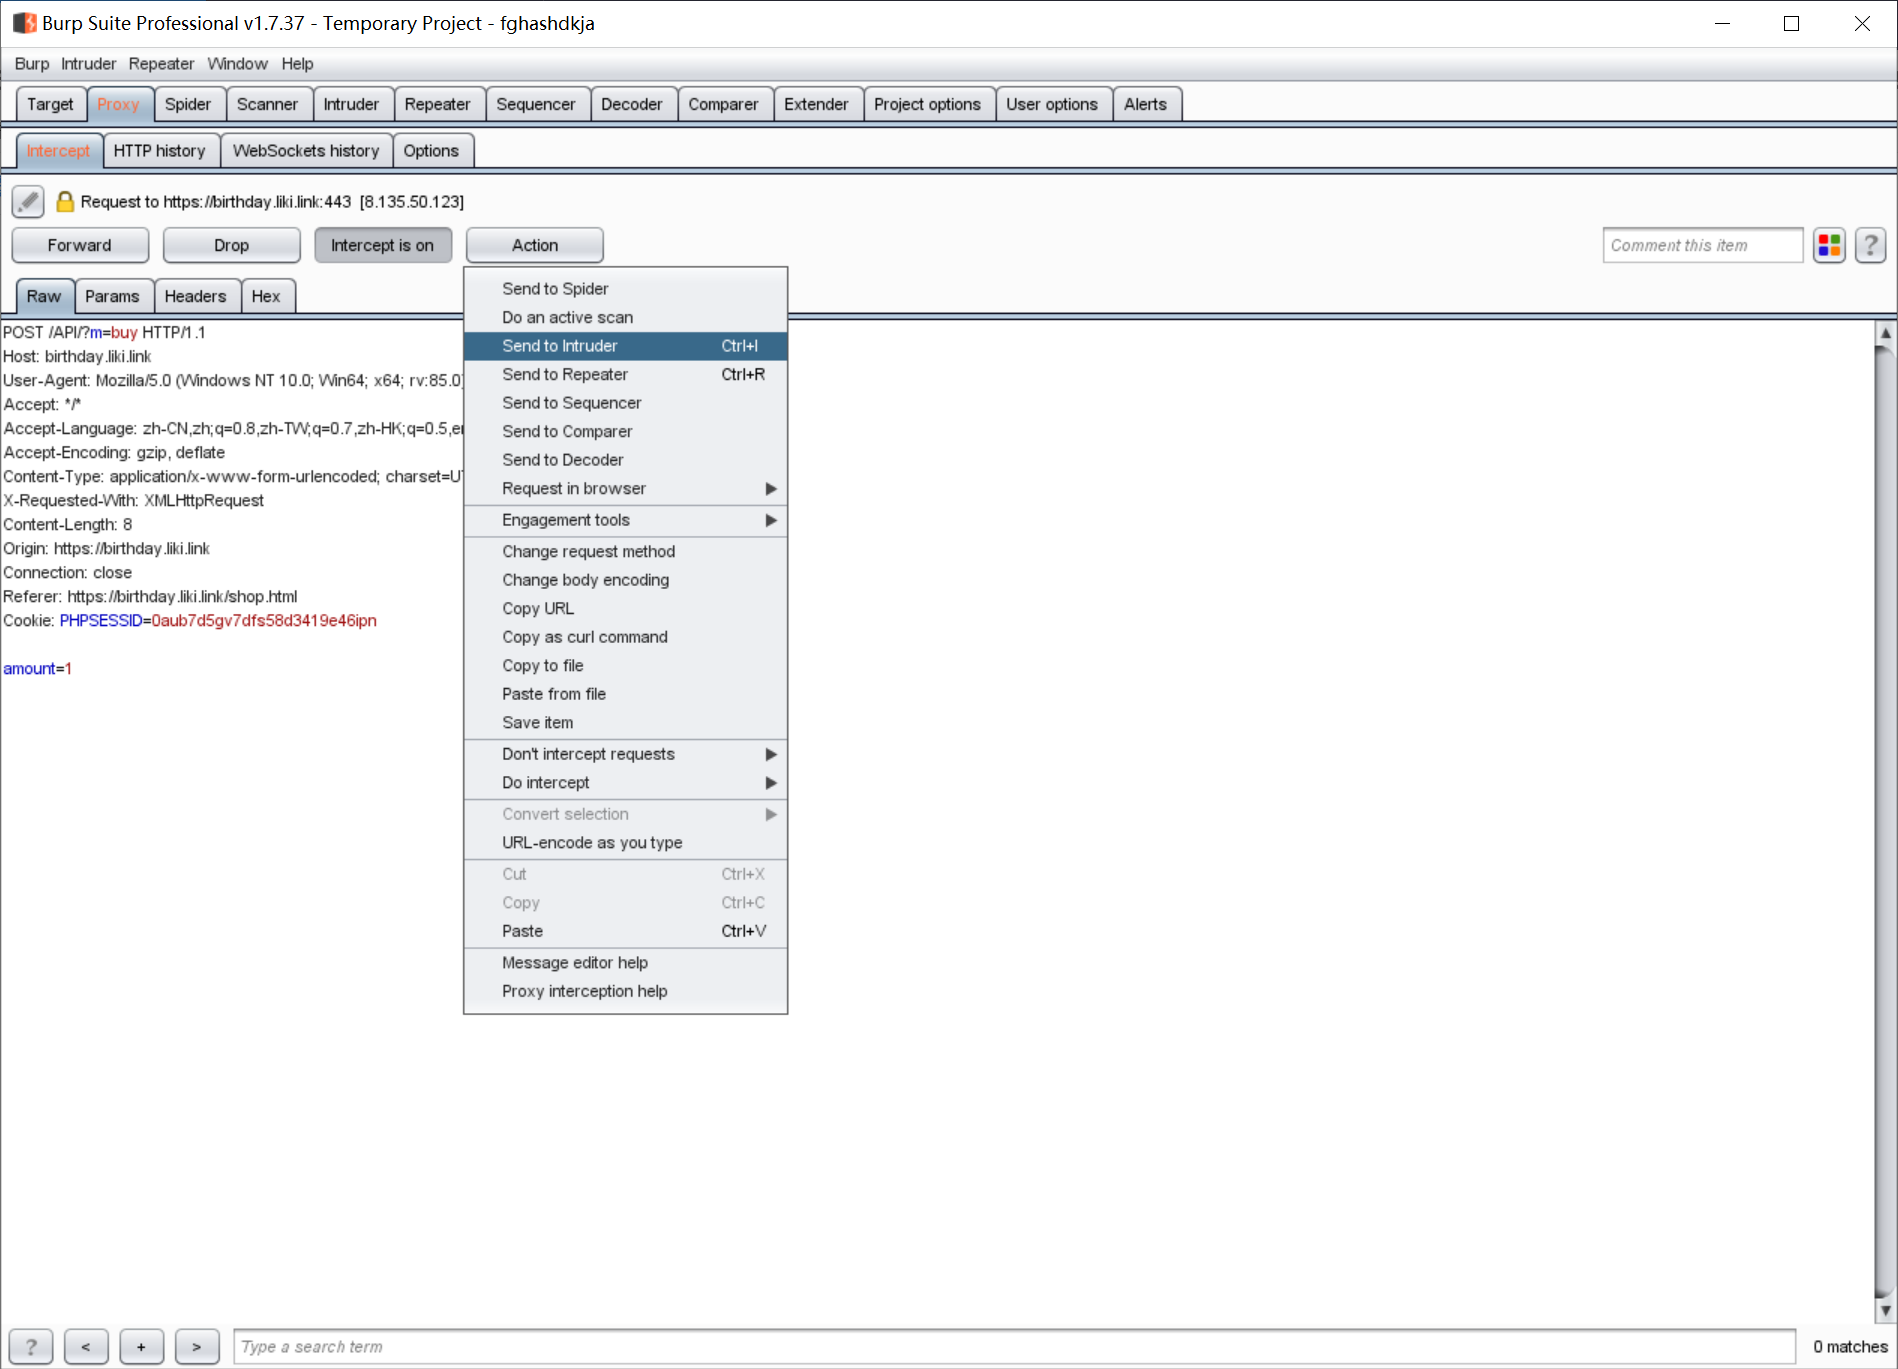Screen dimensions: 1898x1369
Task: Open the WebSockets history tab
Action: coord(306,151)
